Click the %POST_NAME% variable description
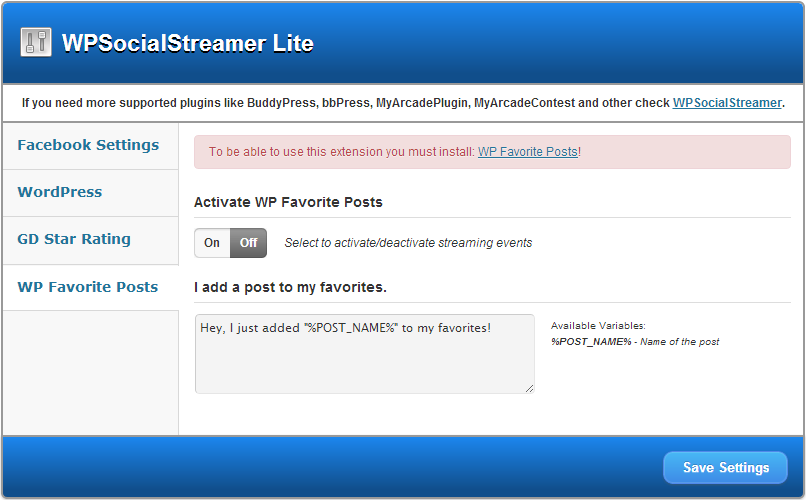 tap(635, 342)
